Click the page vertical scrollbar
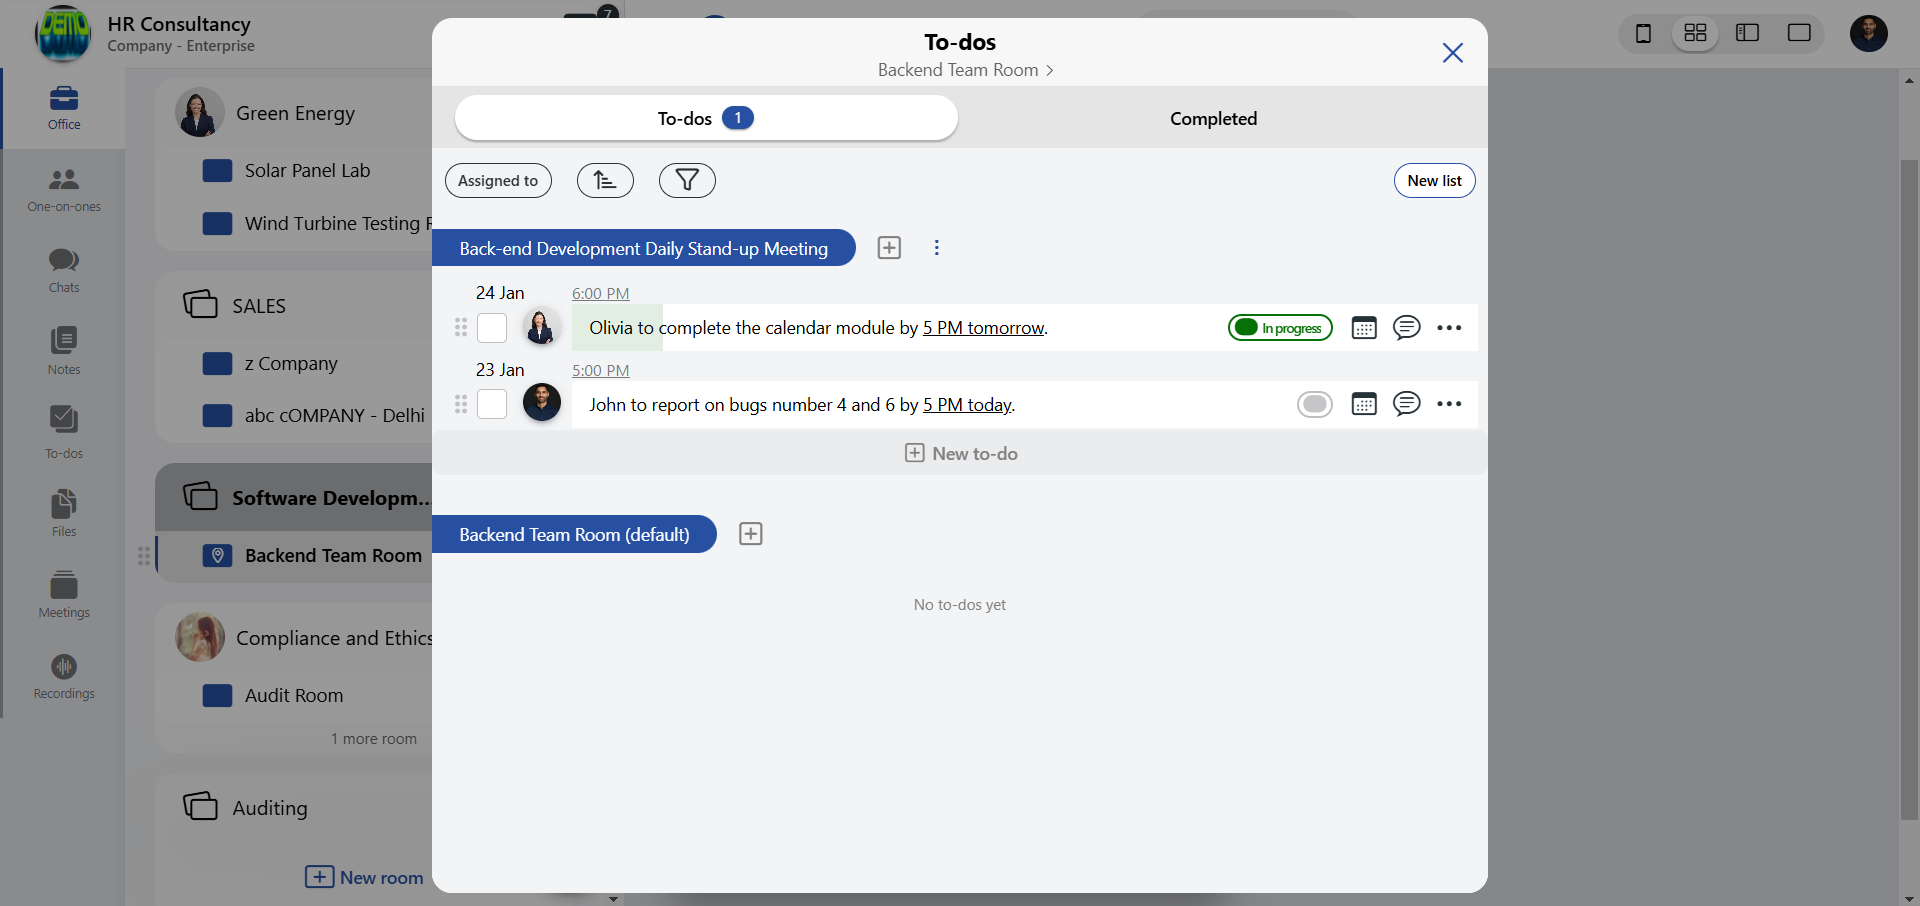Image resolution: width=1920 pixels, height=906 pixels. 1909,490
